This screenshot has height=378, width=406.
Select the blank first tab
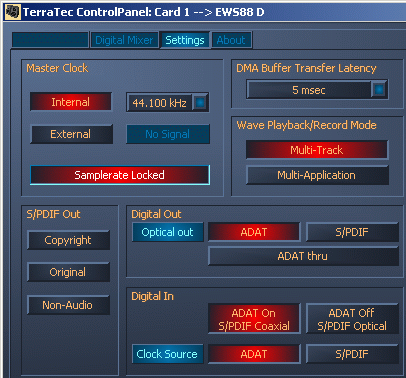50,40
